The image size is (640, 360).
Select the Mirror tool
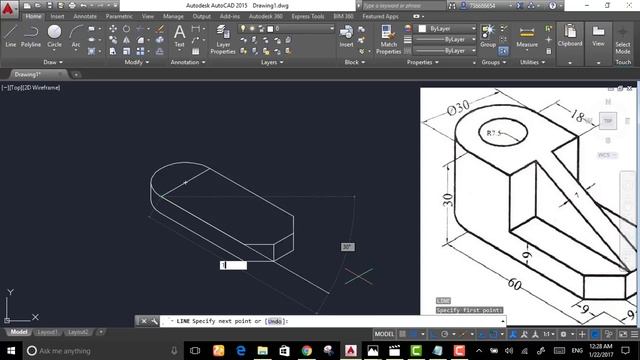point(127,40)
